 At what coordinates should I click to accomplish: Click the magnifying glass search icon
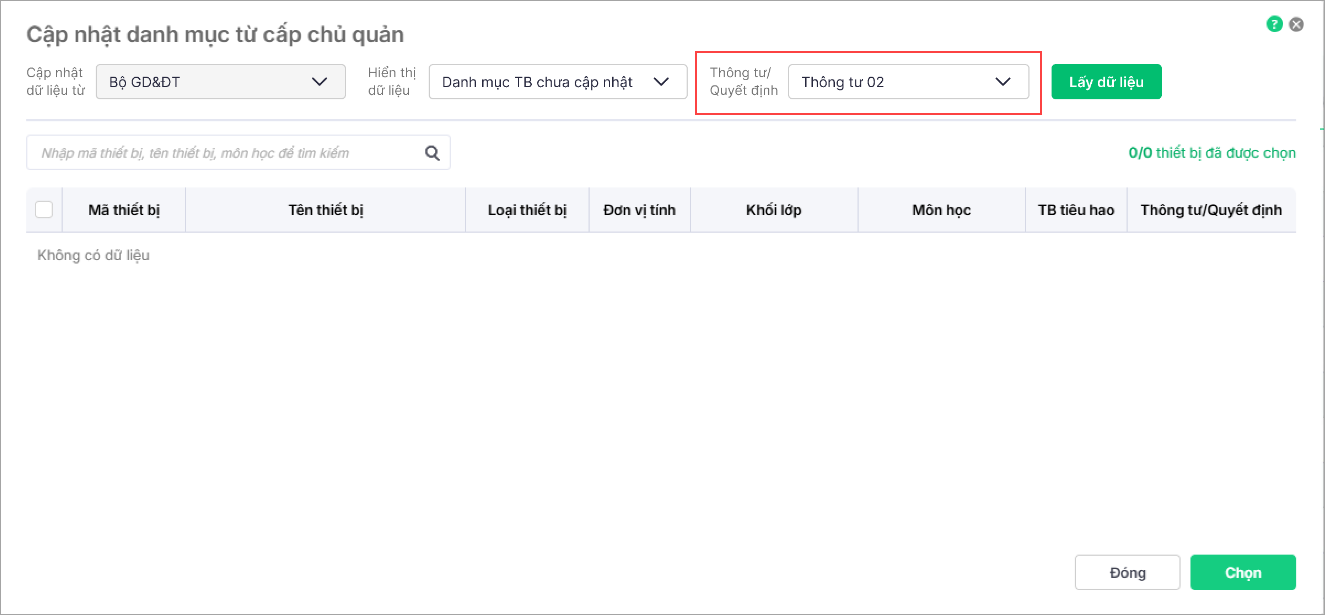point(433,153)
